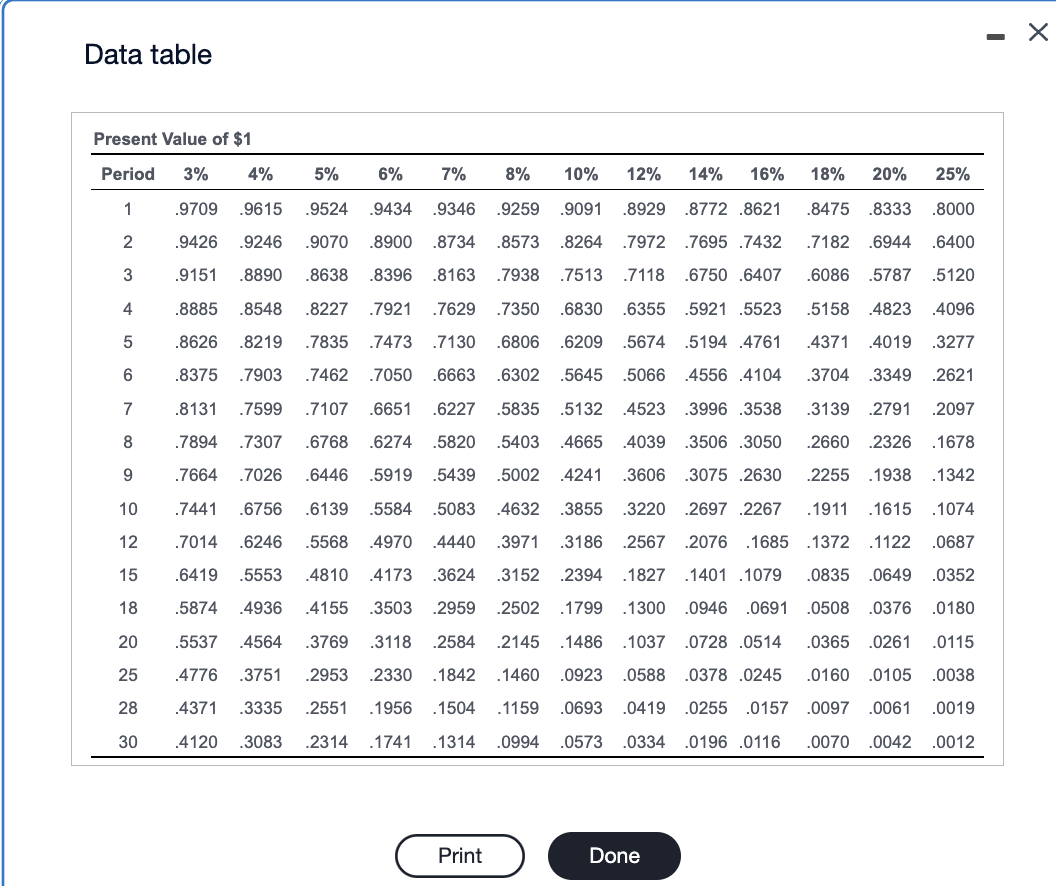Click the Print button
Viewport: 1056px width, 886px height.
pyautogui.click(x=459, y=856)
